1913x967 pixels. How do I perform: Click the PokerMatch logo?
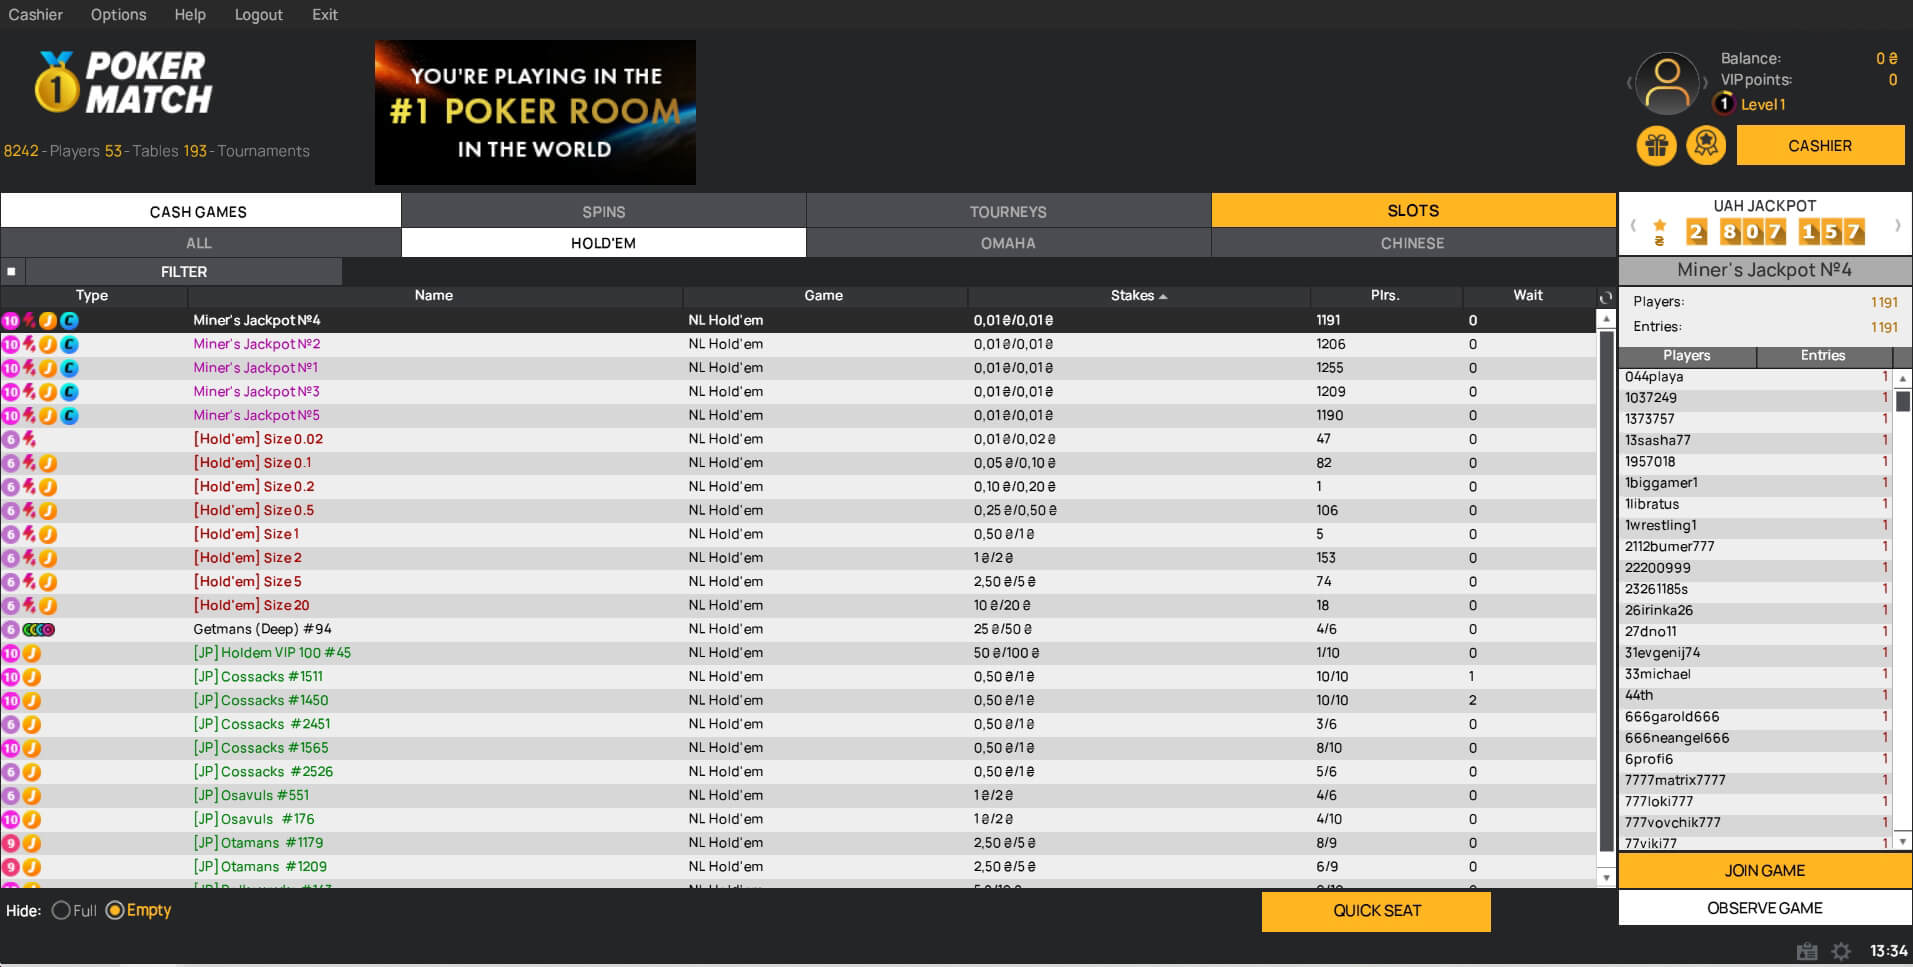coord(124,83)
